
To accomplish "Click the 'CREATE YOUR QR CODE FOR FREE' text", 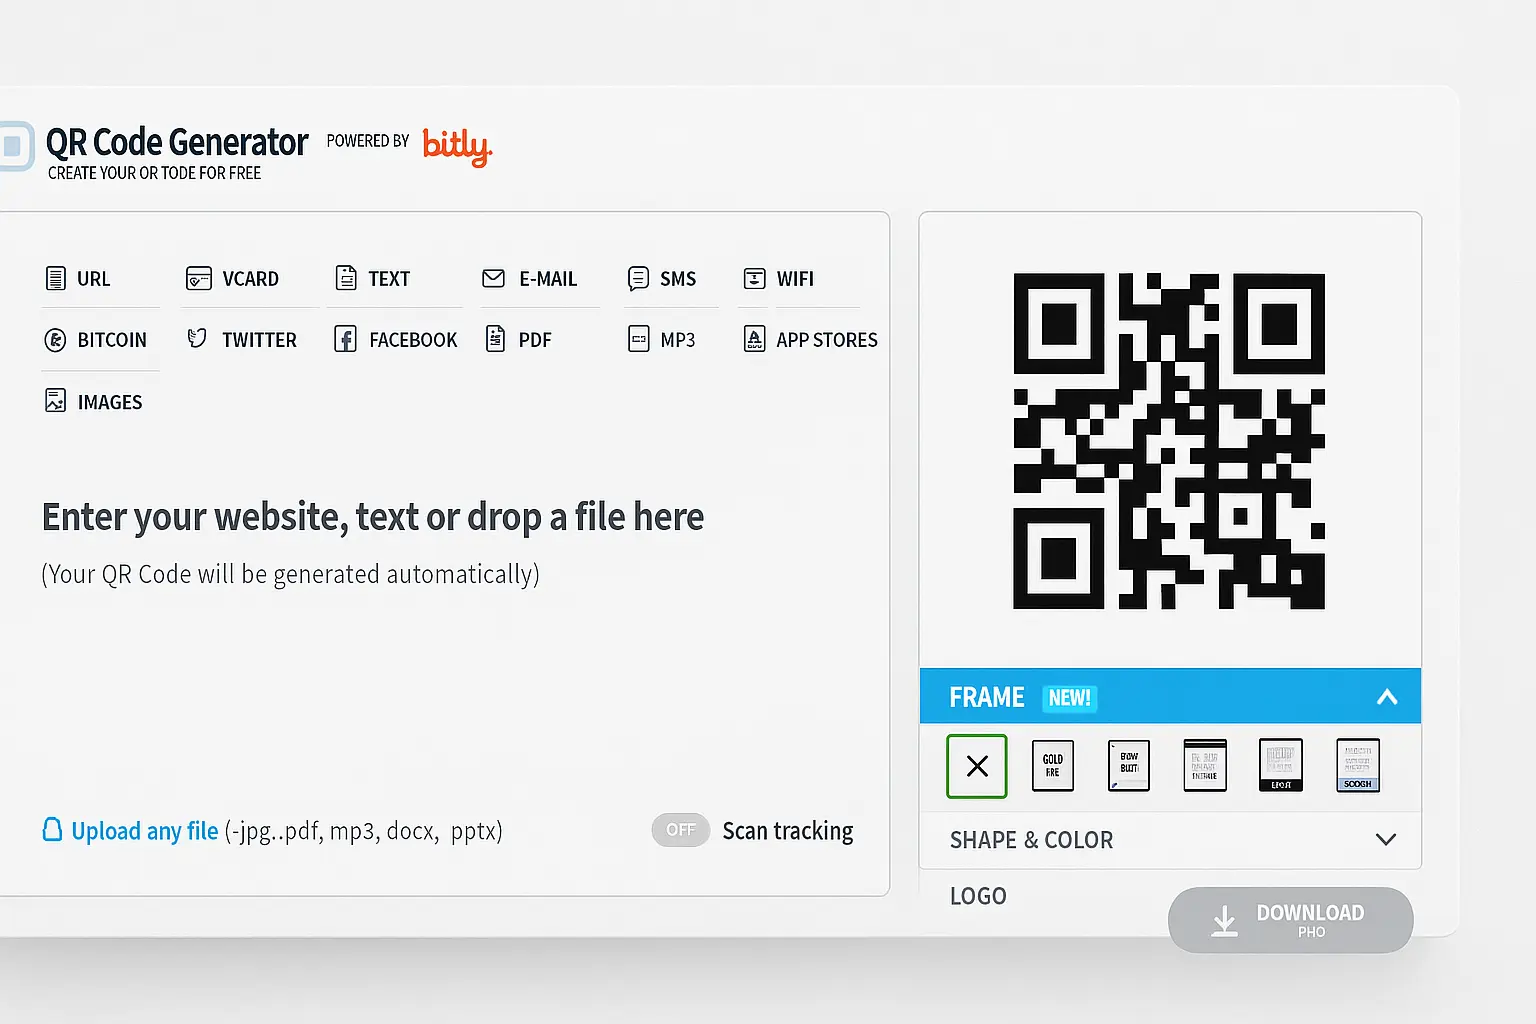I will click(x=154, y=173).
